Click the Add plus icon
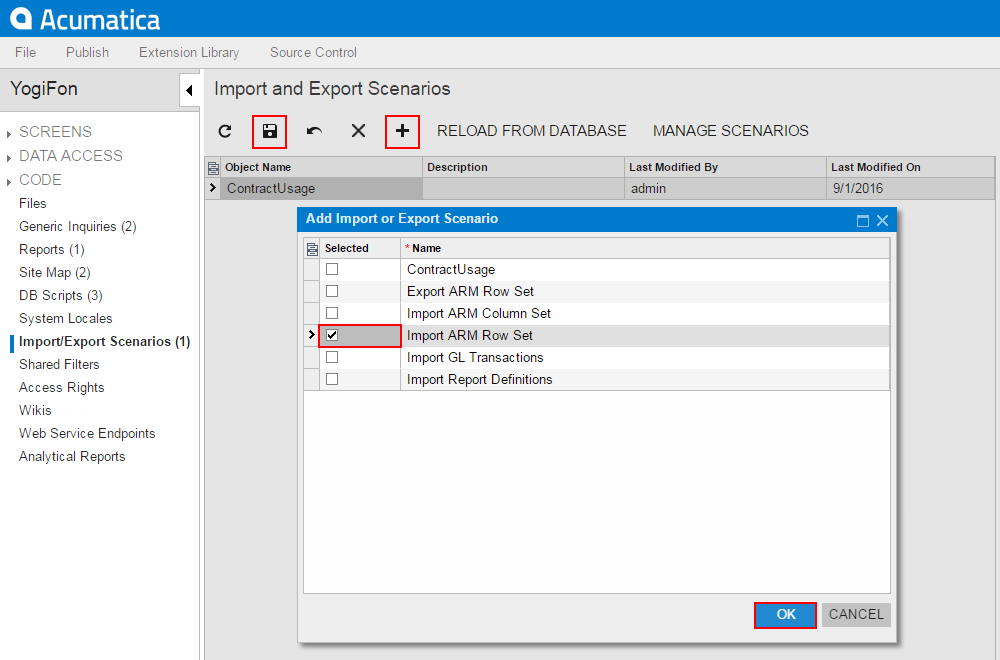The image size is (1000, 660). (x=402, y=131)
